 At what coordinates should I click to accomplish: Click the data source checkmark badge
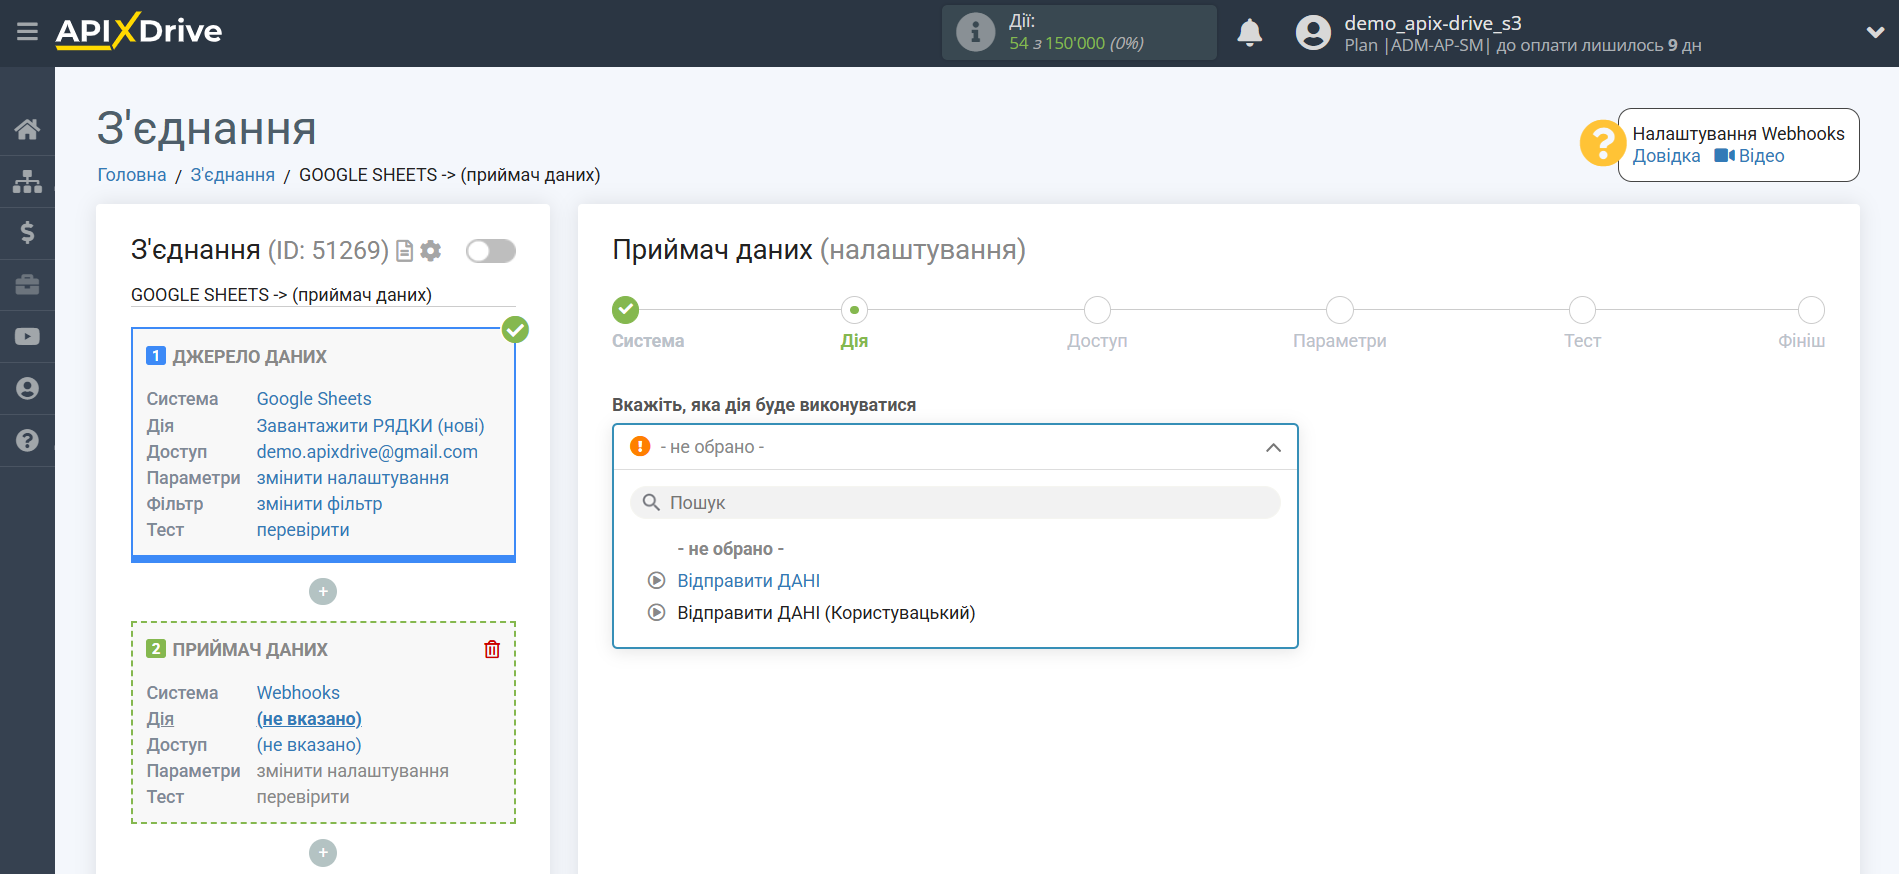tap(515, 329)
